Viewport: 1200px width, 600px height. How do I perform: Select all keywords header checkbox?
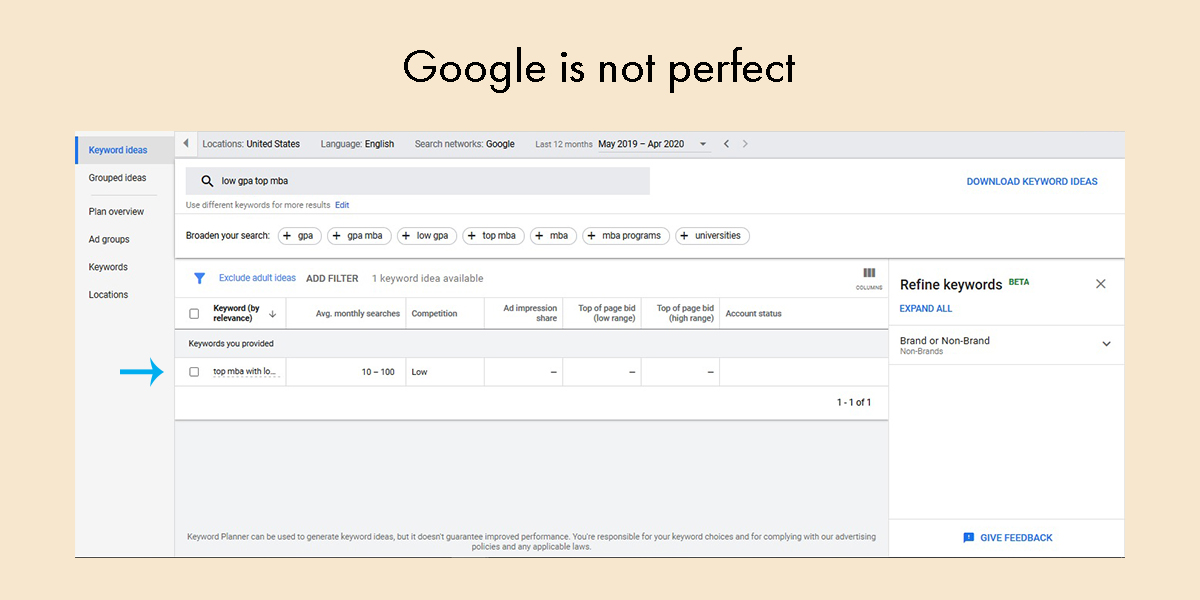point(194,313)
